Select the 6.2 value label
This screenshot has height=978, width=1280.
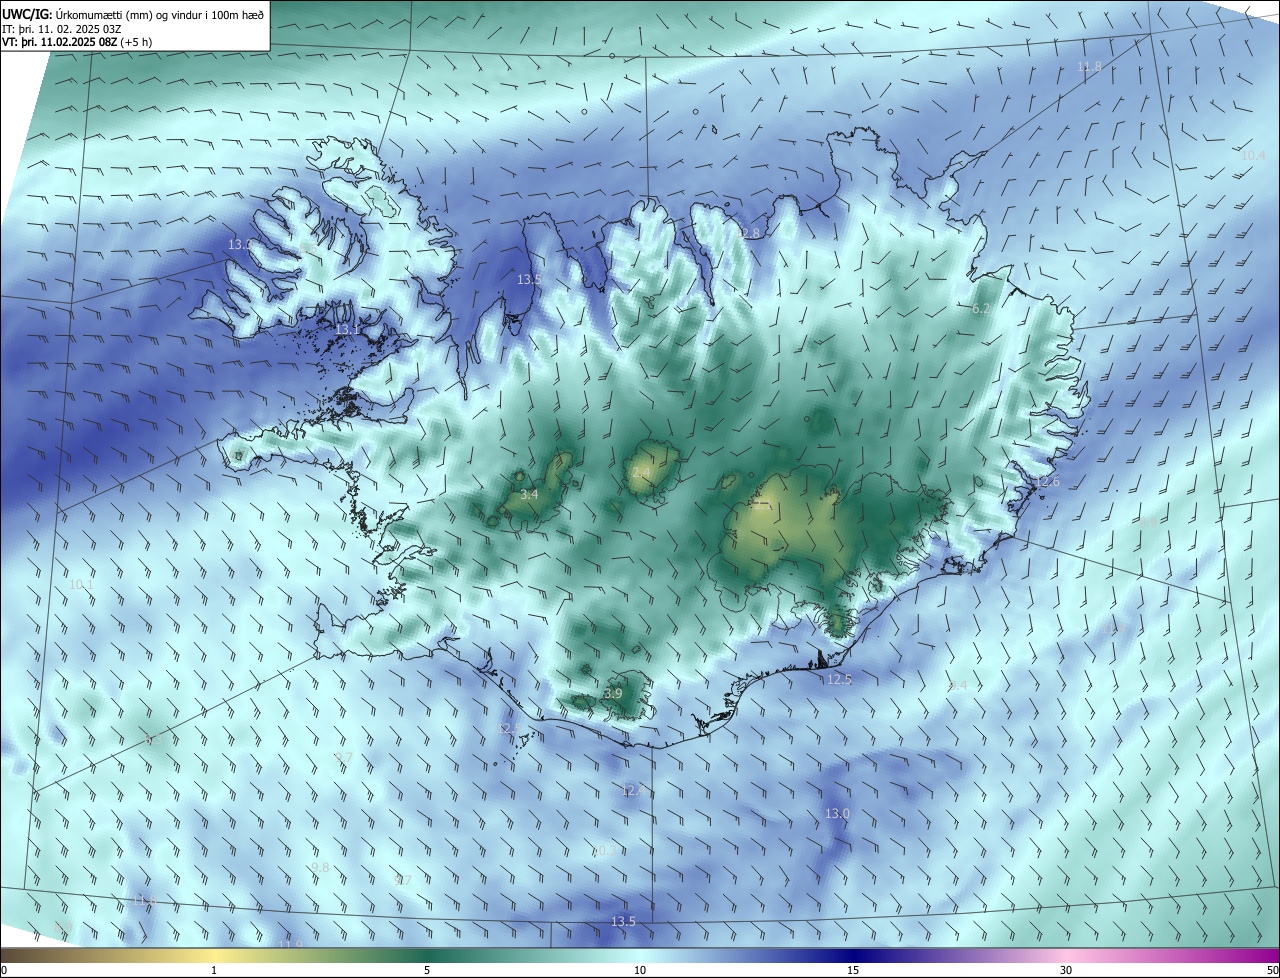981,309
